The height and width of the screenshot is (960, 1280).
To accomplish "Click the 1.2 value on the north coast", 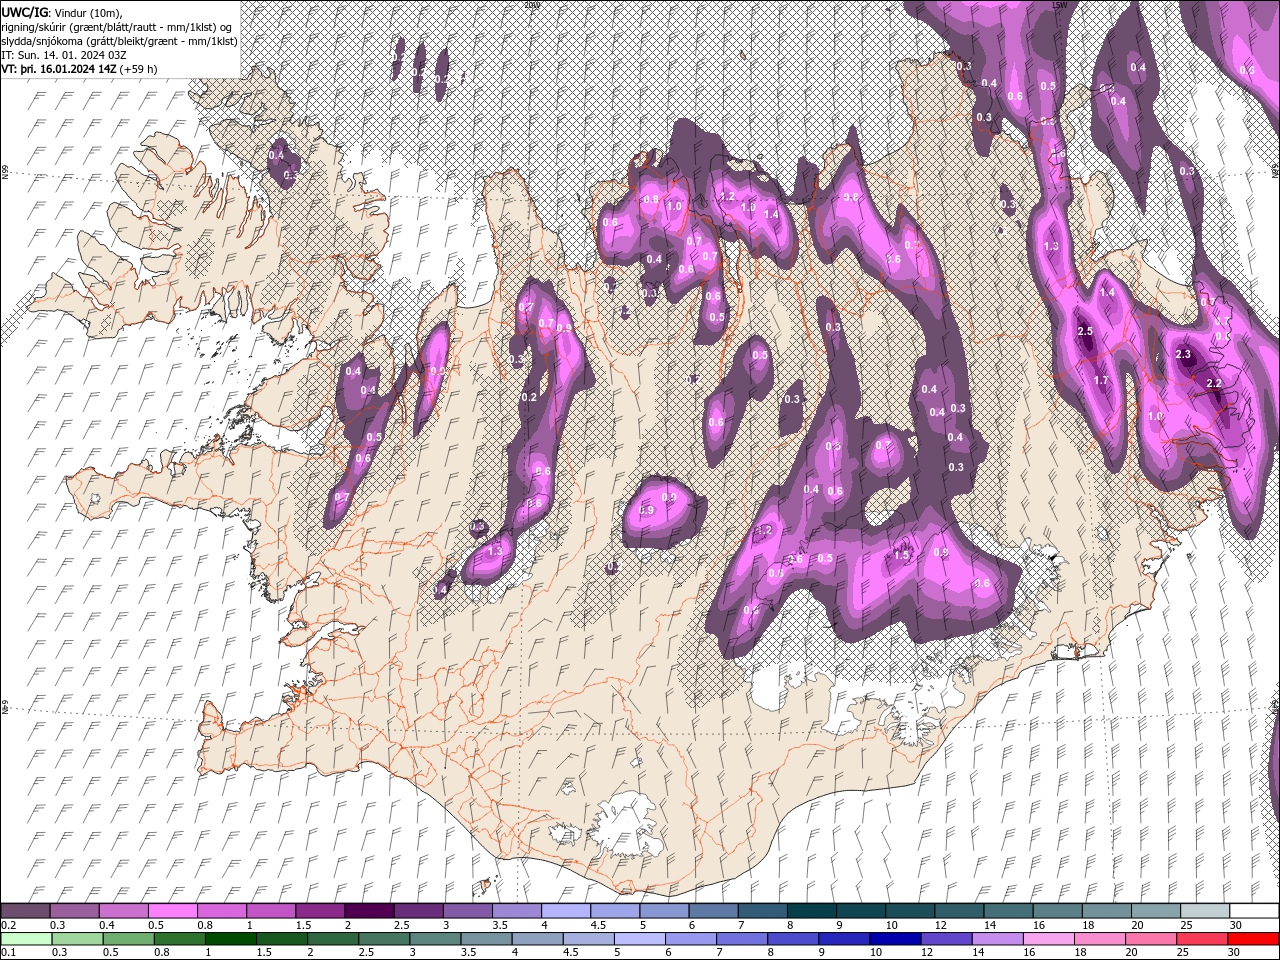I will [727, 197].
